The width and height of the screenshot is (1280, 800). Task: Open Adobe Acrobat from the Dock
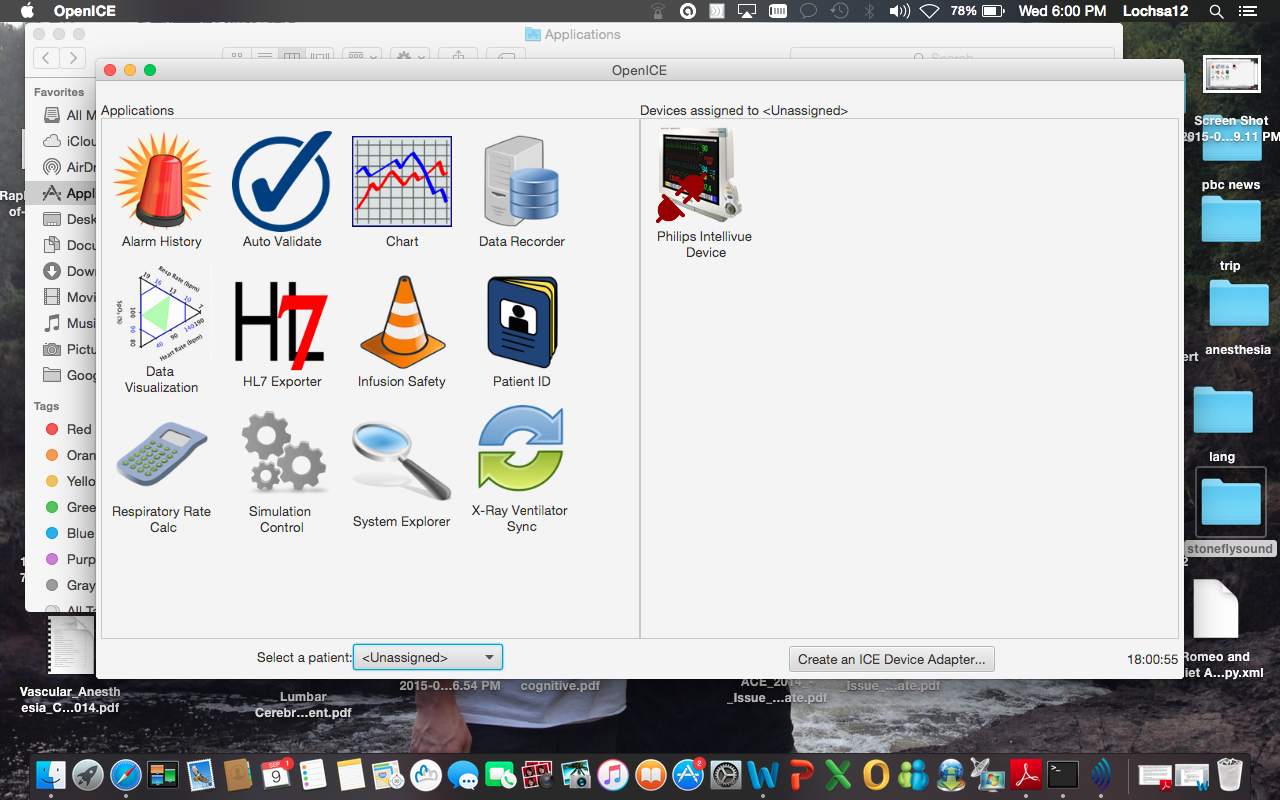click(1026, 775)
